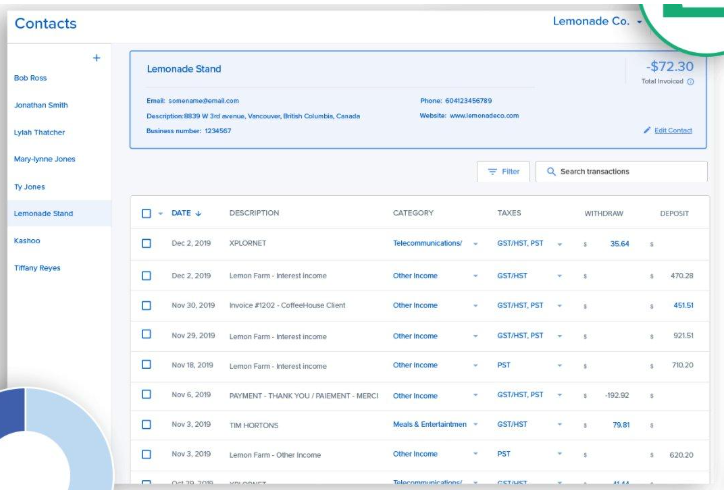The image size is (724, 493).
Task: Select Lemonade Stand in contact list
Action: coord(43,214)
